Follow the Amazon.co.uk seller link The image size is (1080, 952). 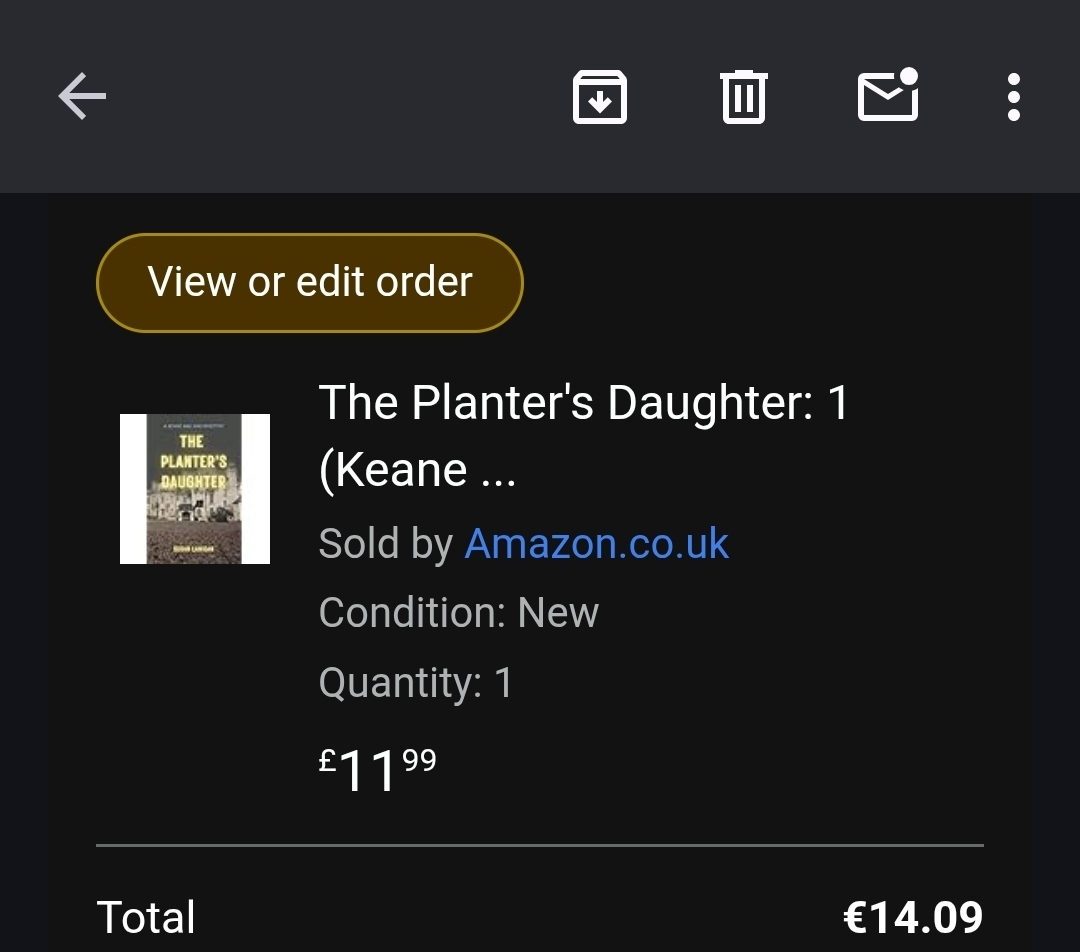tap(597, 544)
